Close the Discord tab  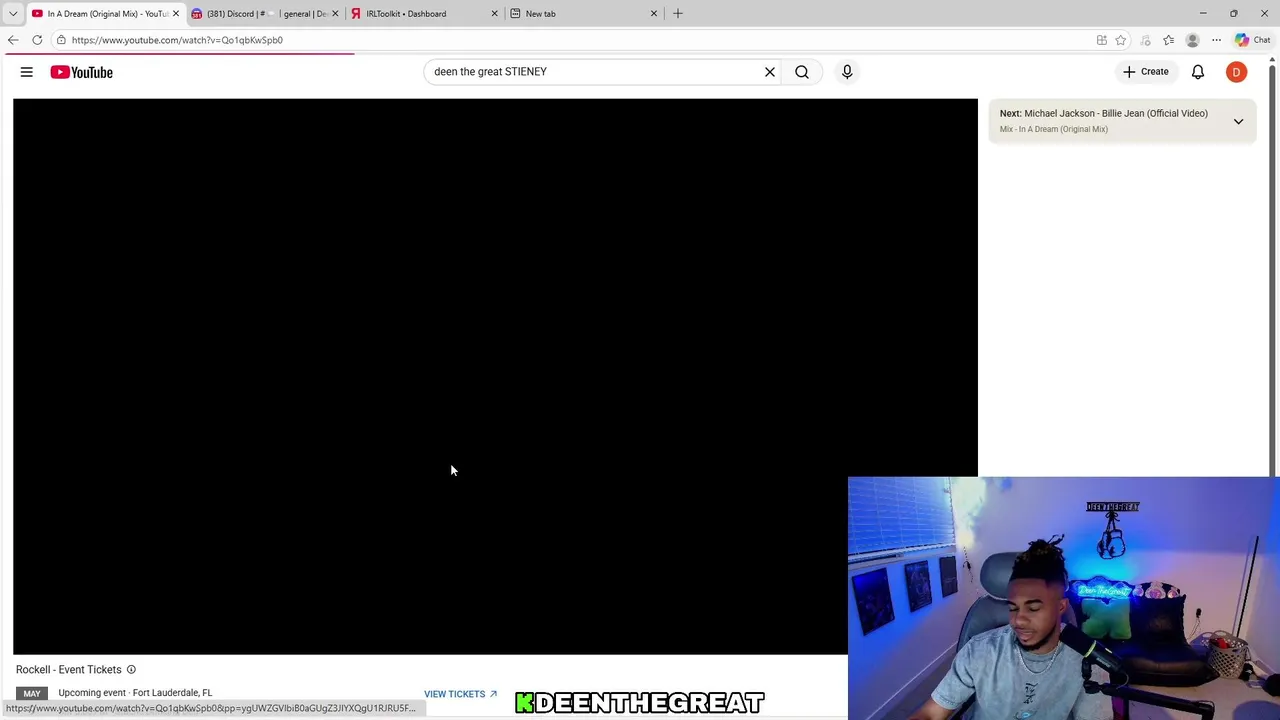point(335,14)
